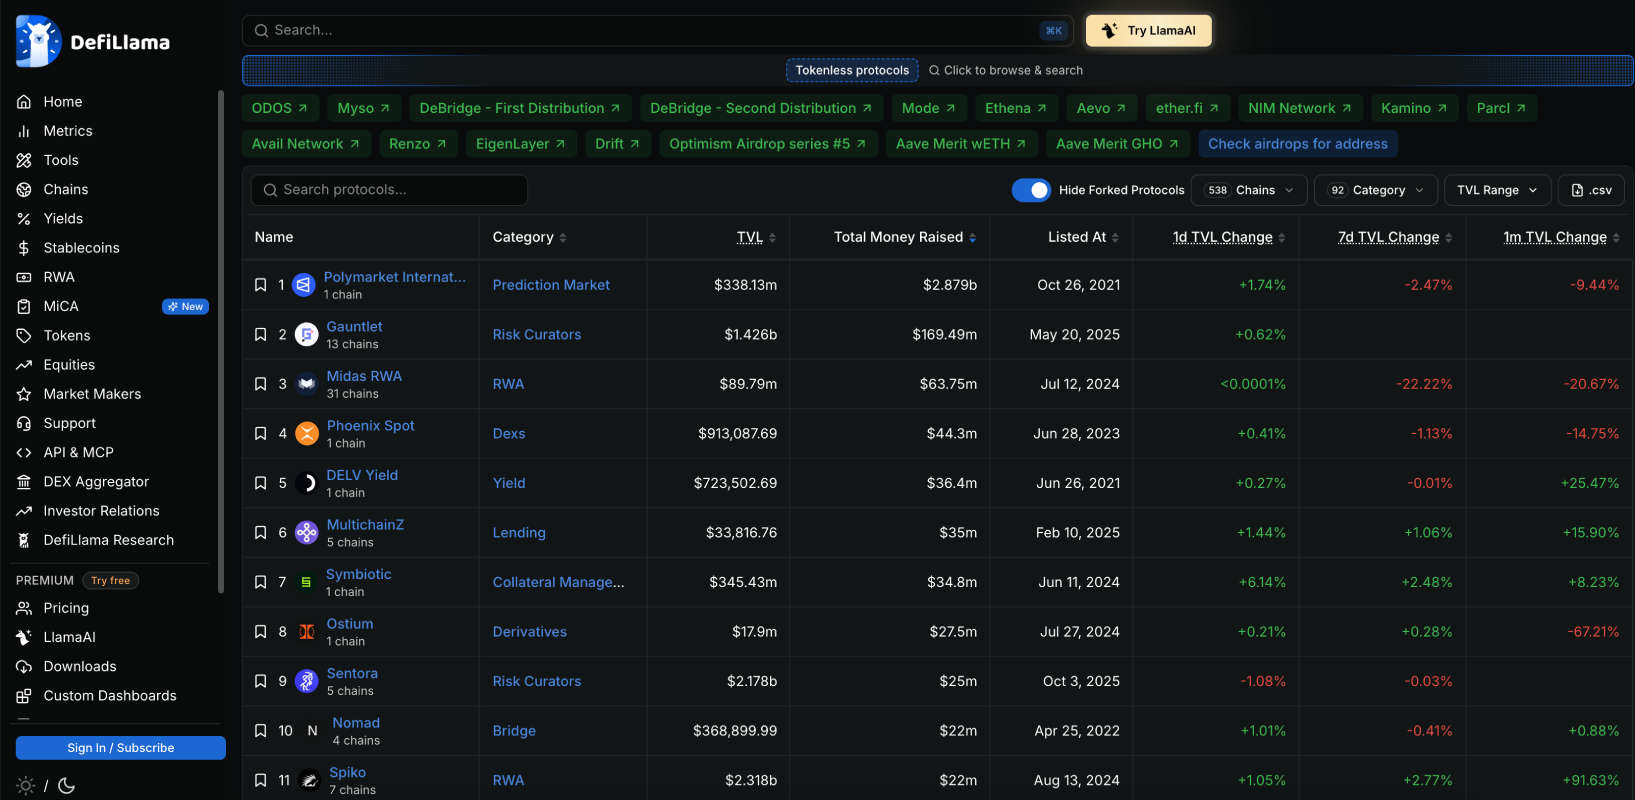Click the Try free premium badge
Screen dimensions: 1635x800
coord(110,580)
